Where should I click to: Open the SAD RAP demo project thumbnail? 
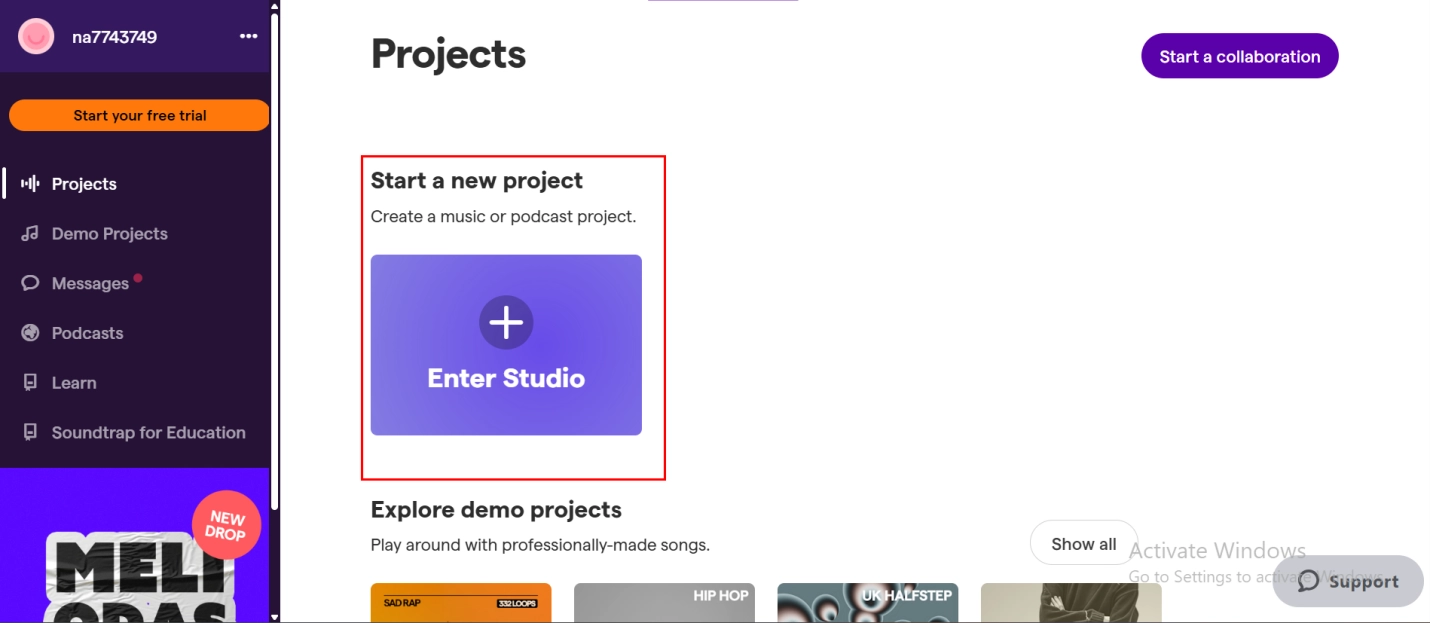click(x=460, y=603)
